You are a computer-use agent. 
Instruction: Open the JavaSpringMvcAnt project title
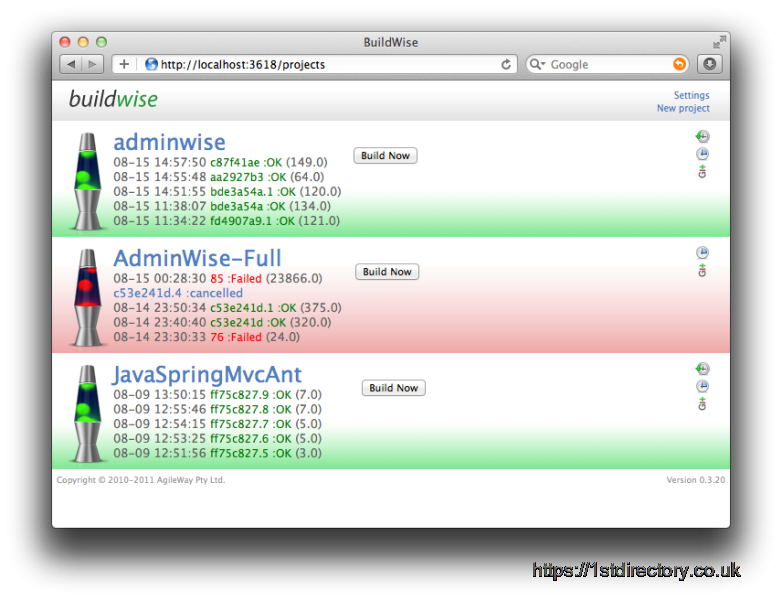click(x=206, y=375)
